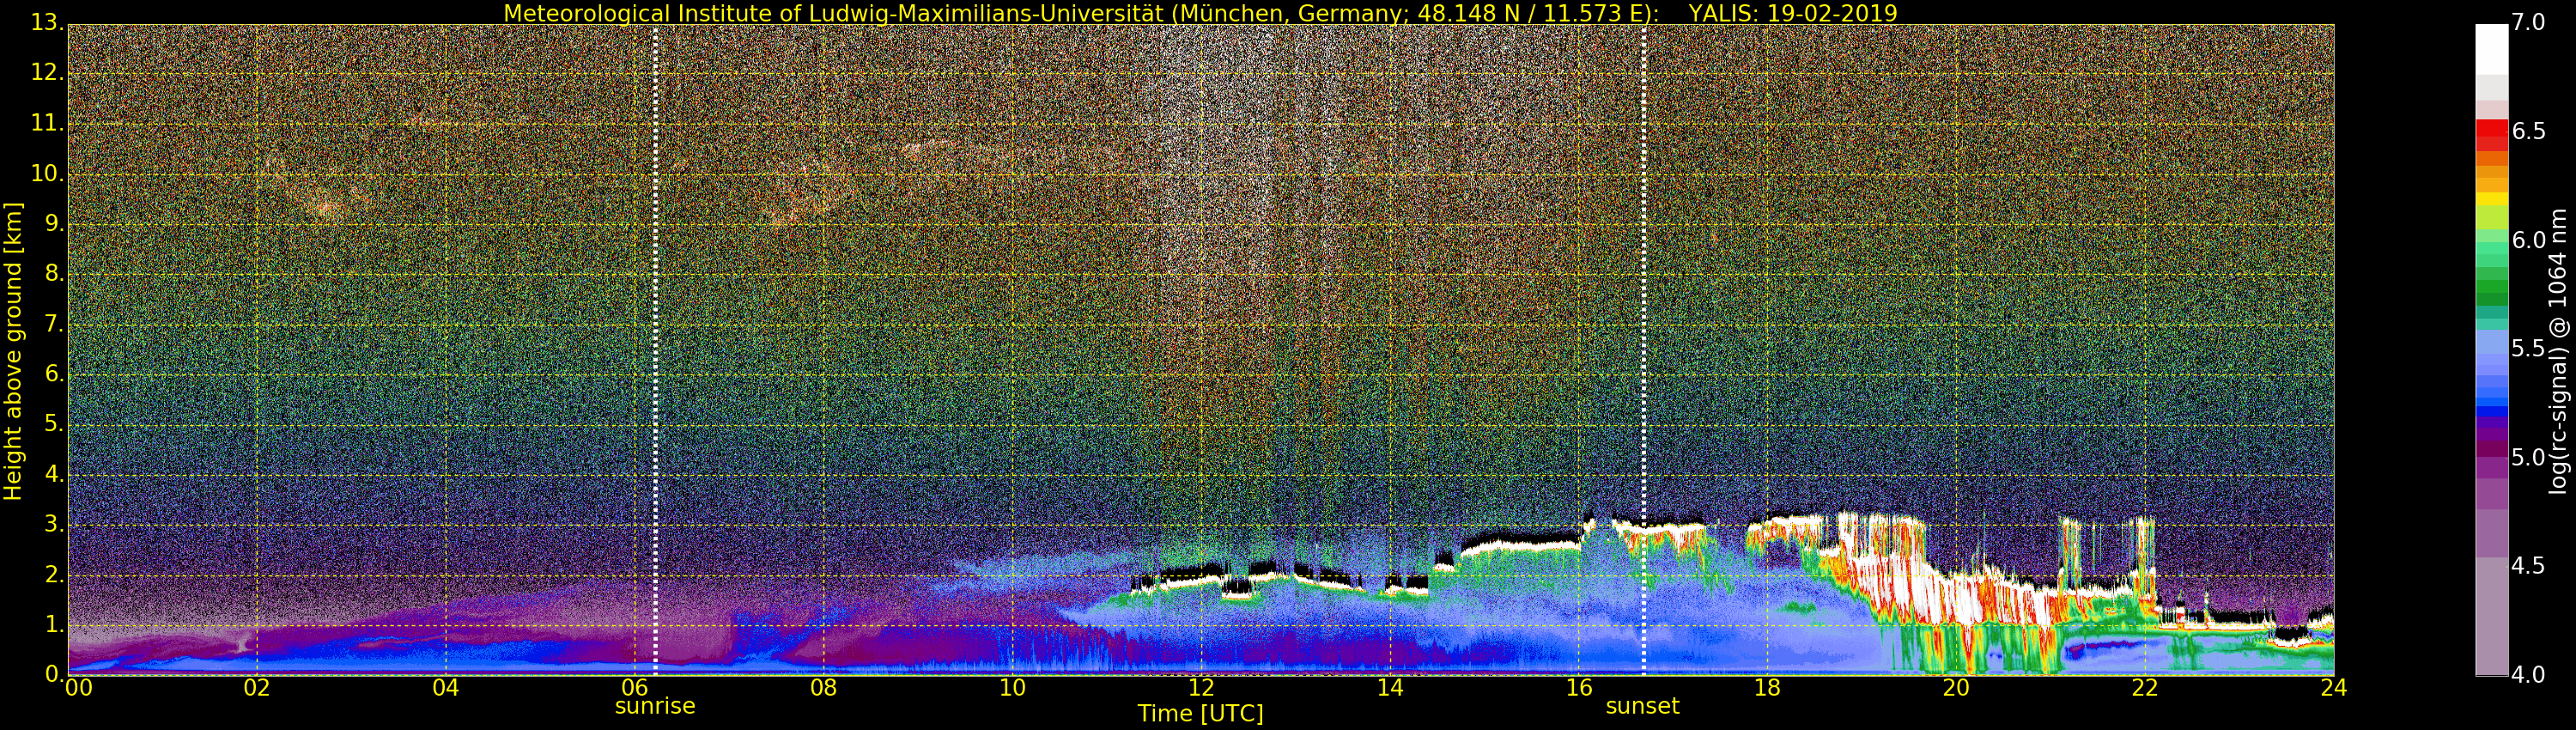The width and height of the screenshot is (2576, 730).
Task: Click the x-axis tick label '24'
Action: click(x=2334, y=687)
